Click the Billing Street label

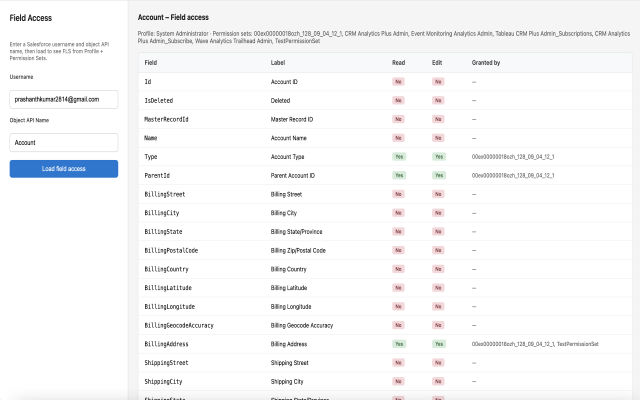[286, 194]
